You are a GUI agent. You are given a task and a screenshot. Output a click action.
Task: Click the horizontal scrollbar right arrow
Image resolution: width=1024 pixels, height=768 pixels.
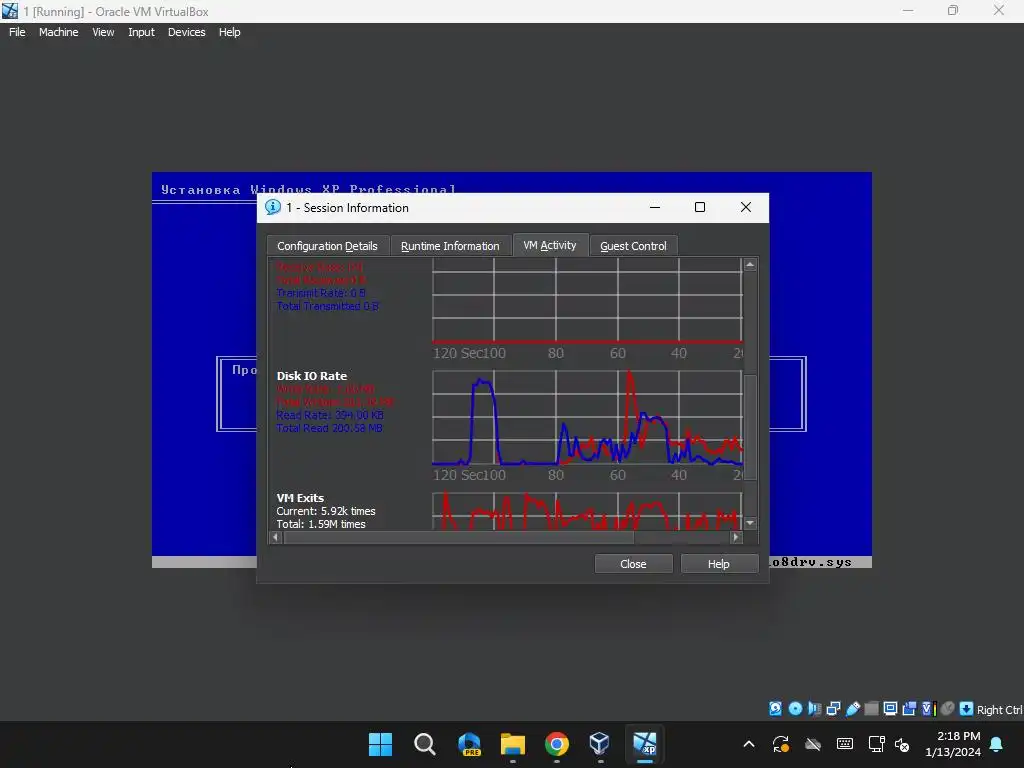tap(736, 537)
